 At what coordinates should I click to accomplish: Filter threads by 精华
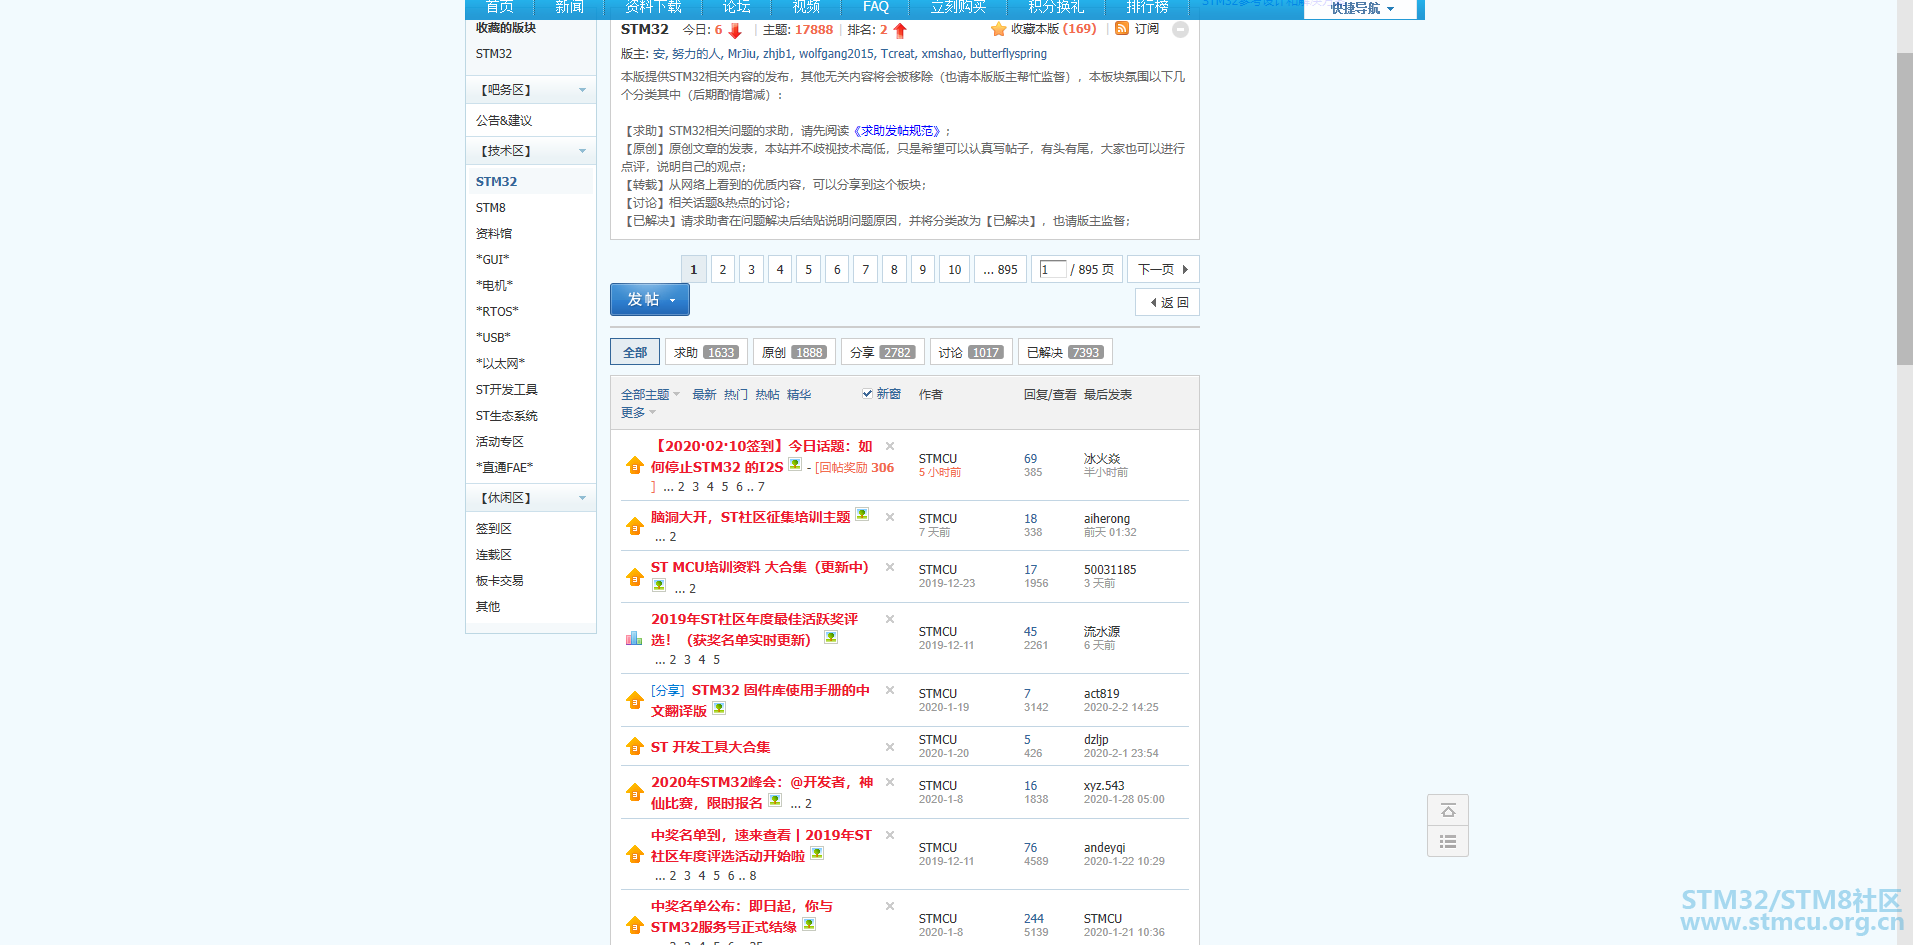[799, 395]
